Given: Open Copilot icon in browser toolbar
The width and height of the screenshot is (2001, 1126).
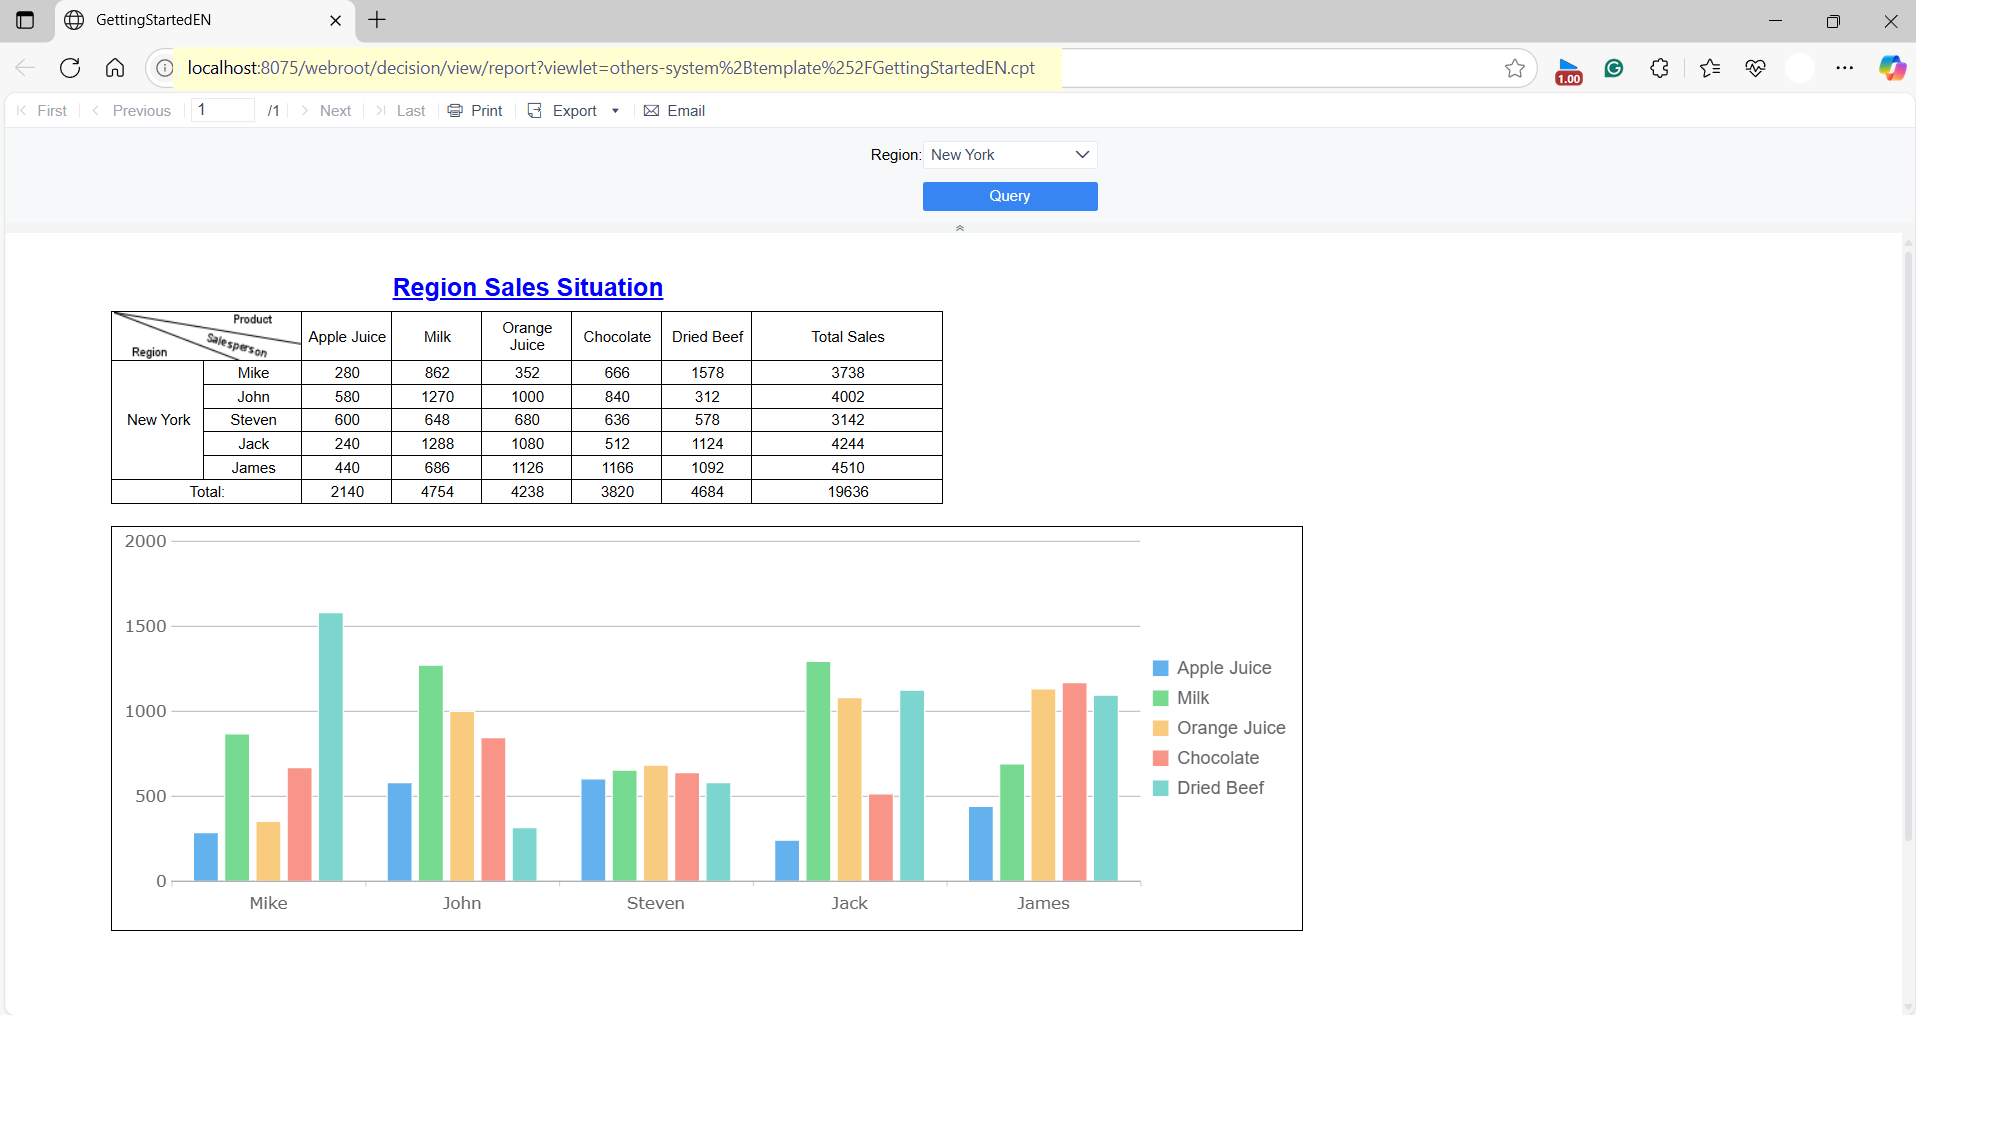Looking at the screenshot, I should click(1891, 68).
